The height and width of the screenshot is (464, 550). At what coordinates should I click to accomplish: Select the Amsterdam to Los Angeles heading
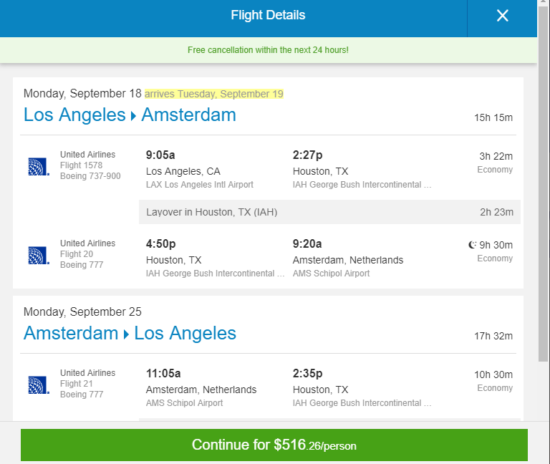pyautogui.click(x=130, y=333)
